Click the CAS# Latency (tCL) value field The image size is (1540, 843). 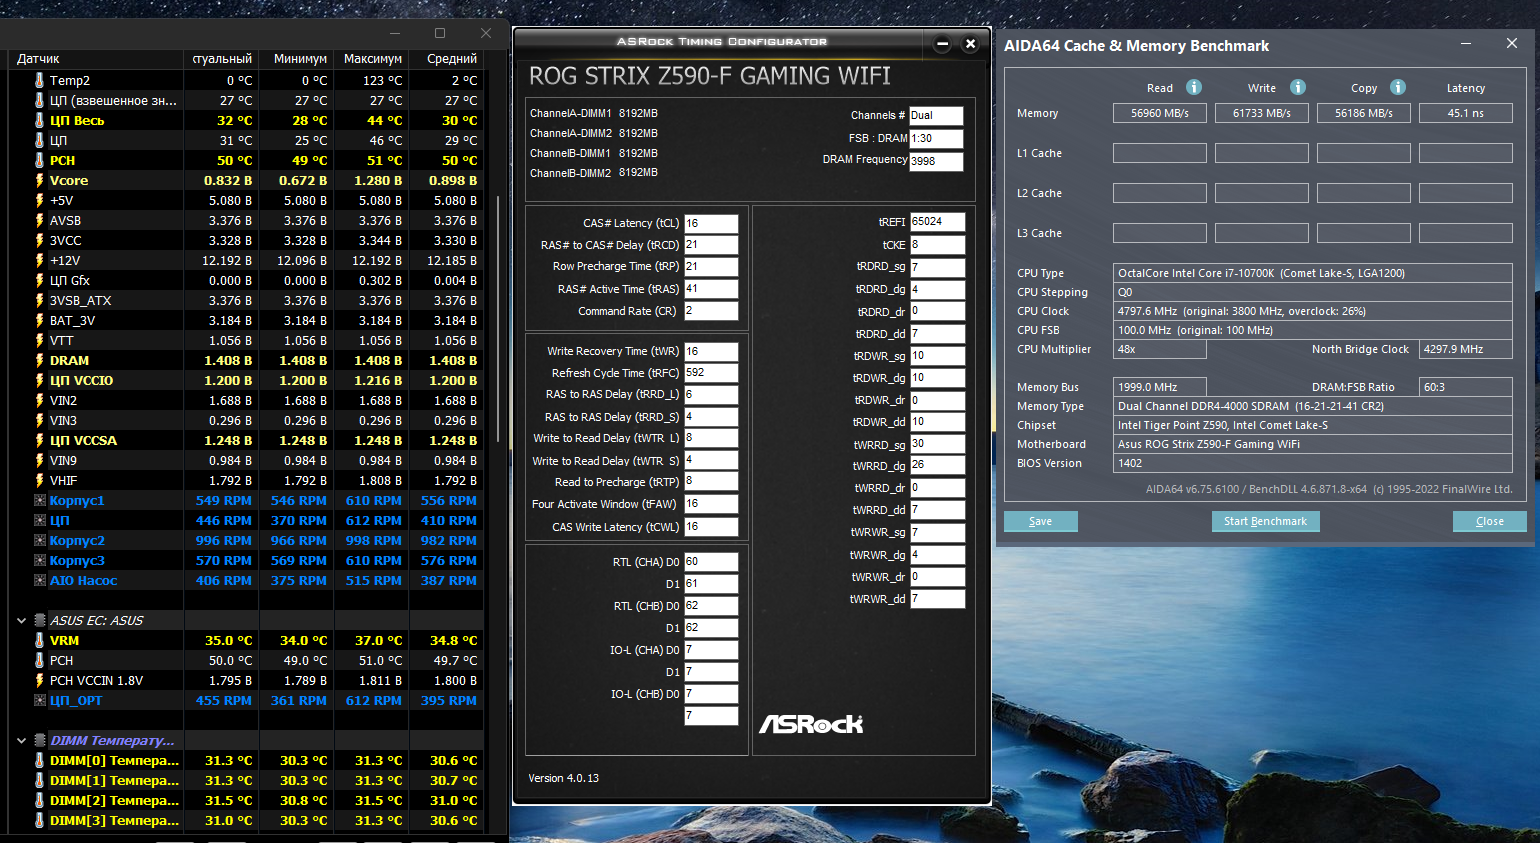tap(711, 223)
